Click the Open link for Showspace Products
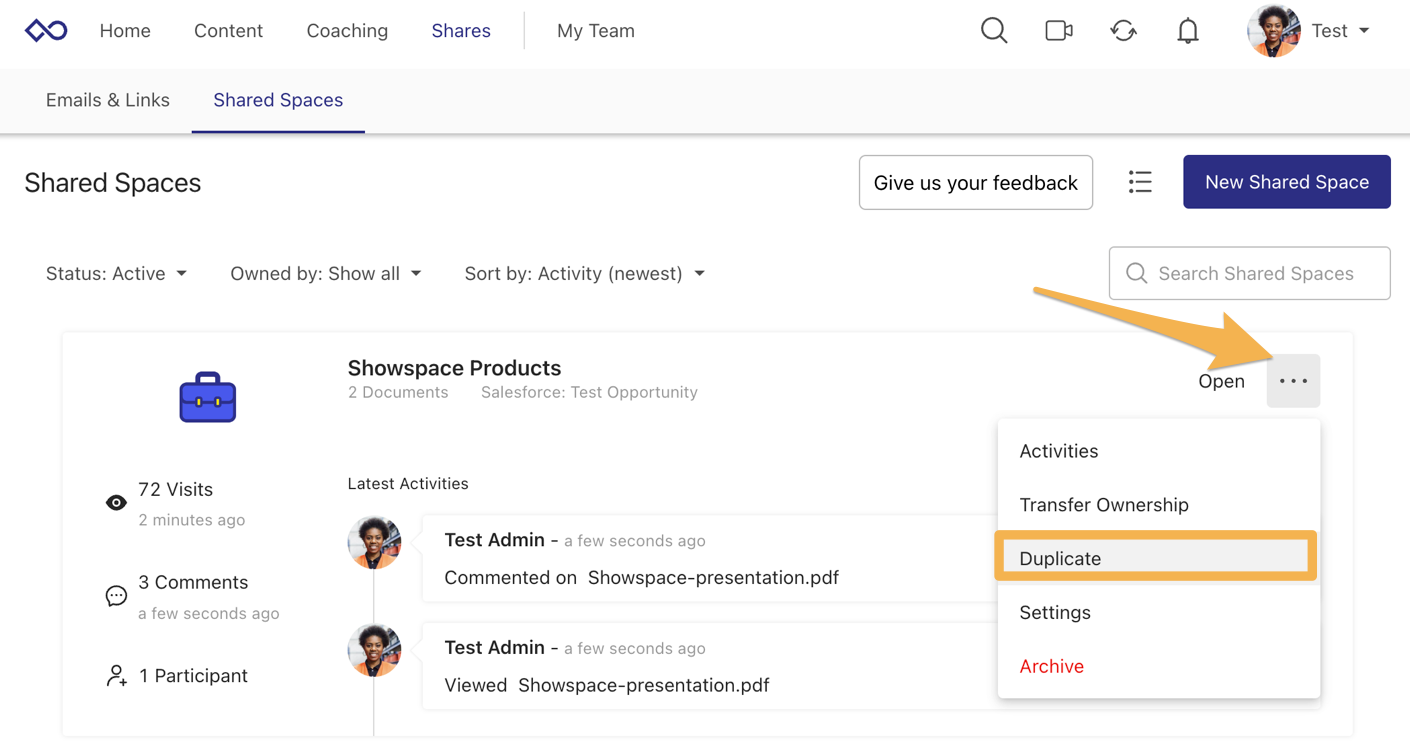Viewport: 1410px width, 754px height. (x=1221, y=381)
